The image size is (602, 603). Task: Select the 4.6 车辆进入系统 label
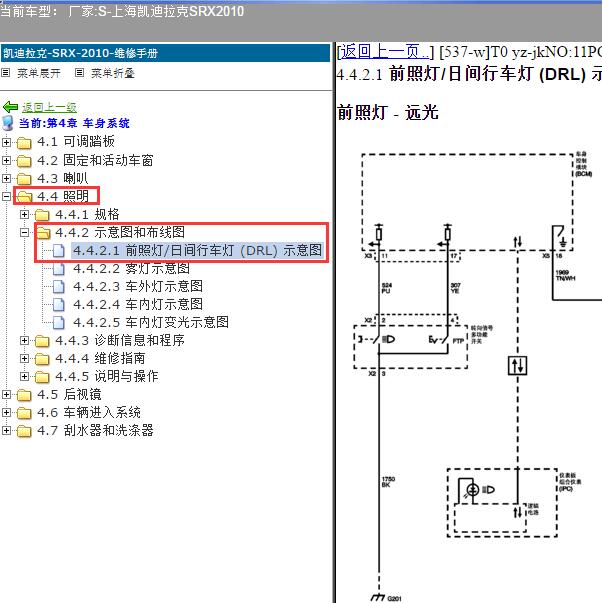coord(89,413)
